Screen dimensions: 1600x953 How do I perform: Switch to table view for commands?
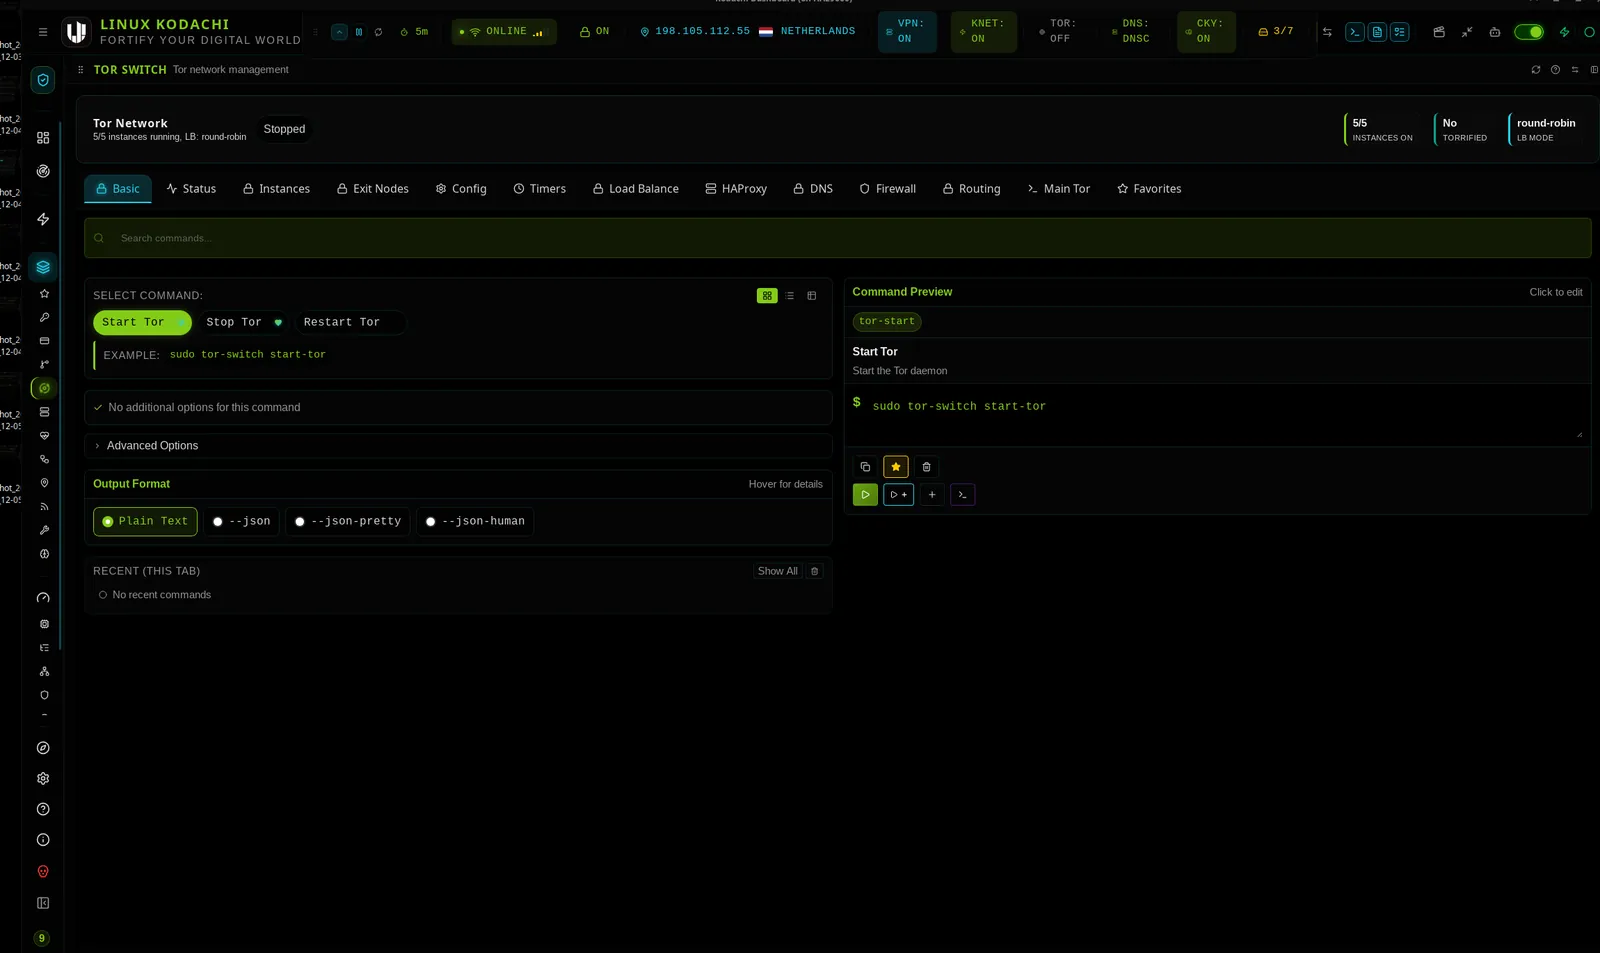[812, 296]
